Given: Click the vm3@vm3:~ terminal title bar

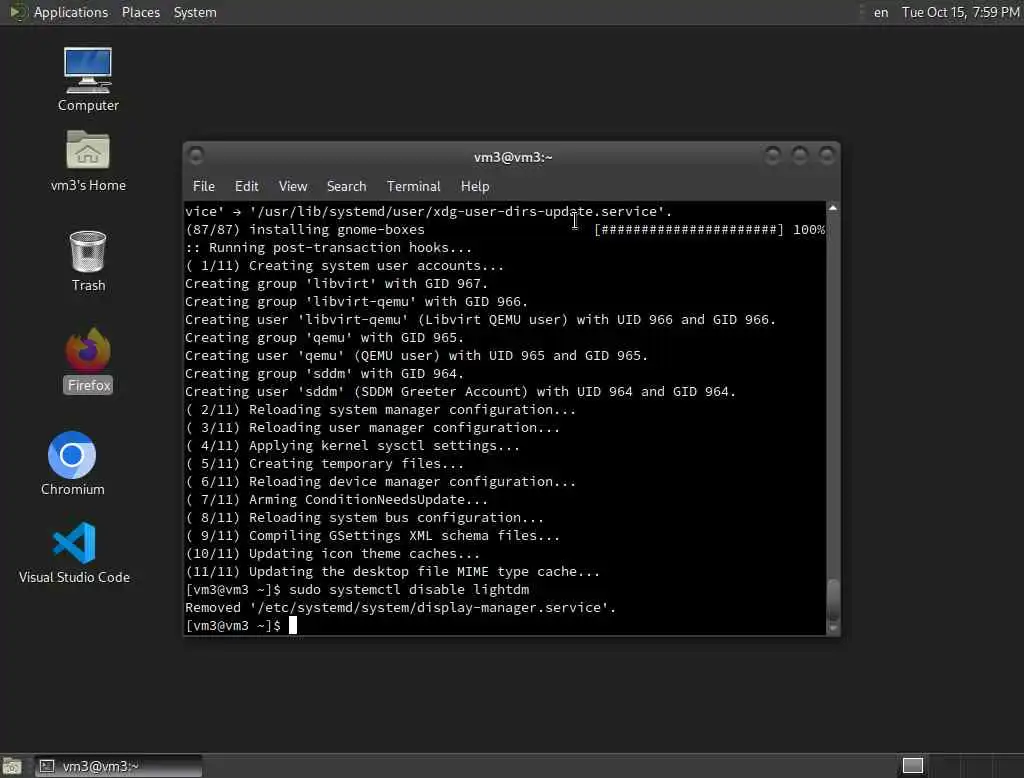Looking at the screenshot, I should pyautogui.click(x=513, y=157).
